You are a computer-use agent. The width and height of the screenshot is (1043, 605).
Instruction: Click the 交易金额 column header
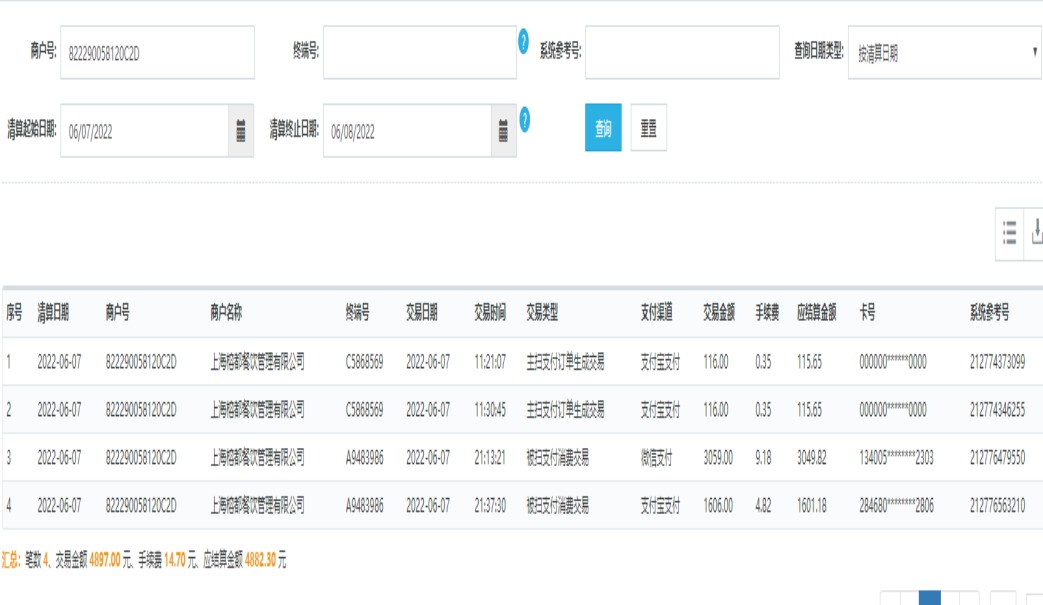tap(719, 313)
